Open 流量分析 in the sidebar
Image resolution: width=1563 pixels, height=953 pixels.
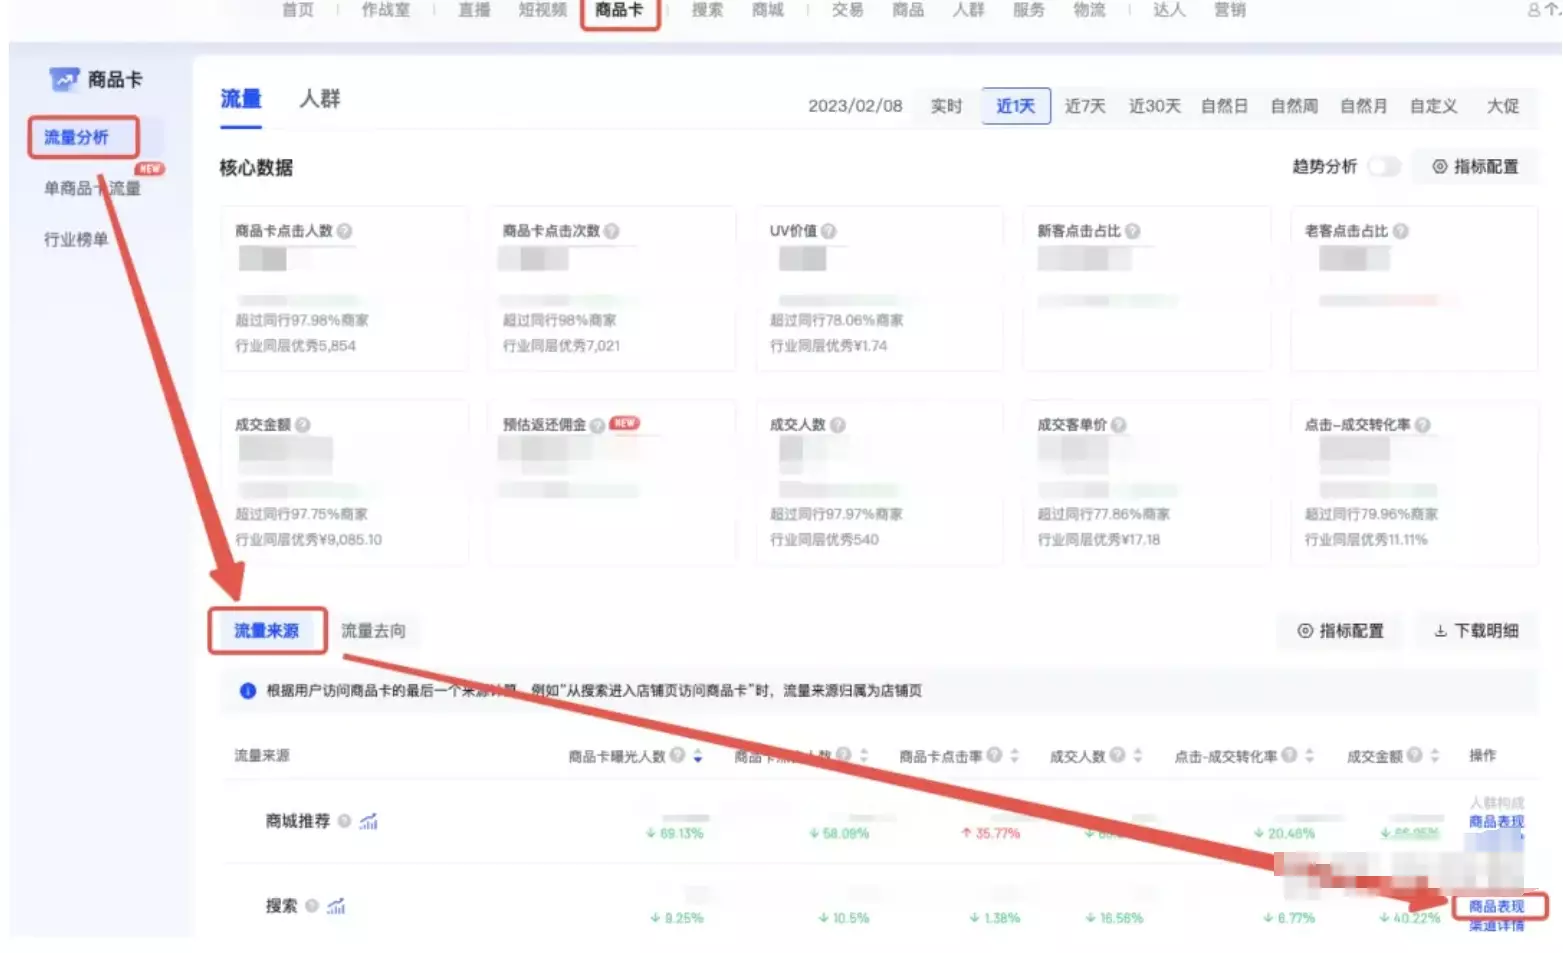(76, 137)
